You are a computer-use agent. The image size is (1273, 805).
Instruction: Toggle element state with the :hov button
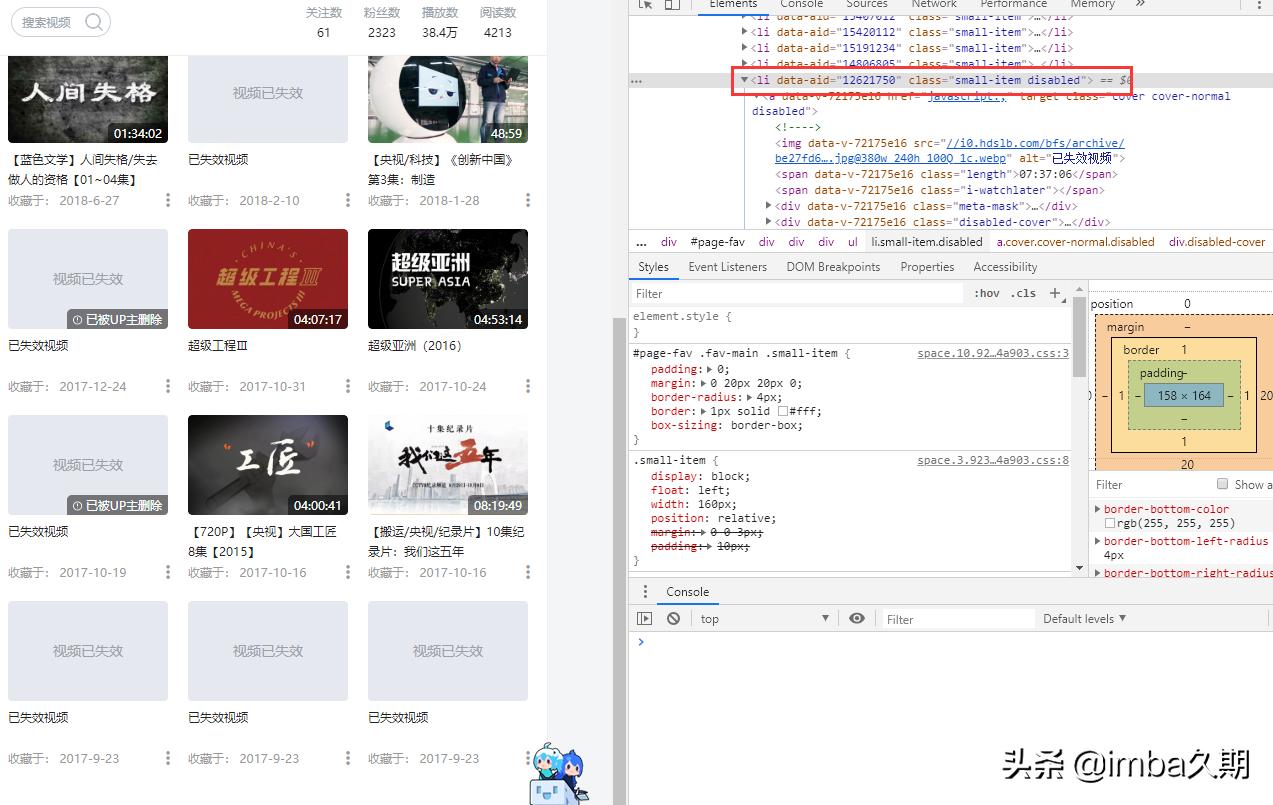(x=986, y=293)
